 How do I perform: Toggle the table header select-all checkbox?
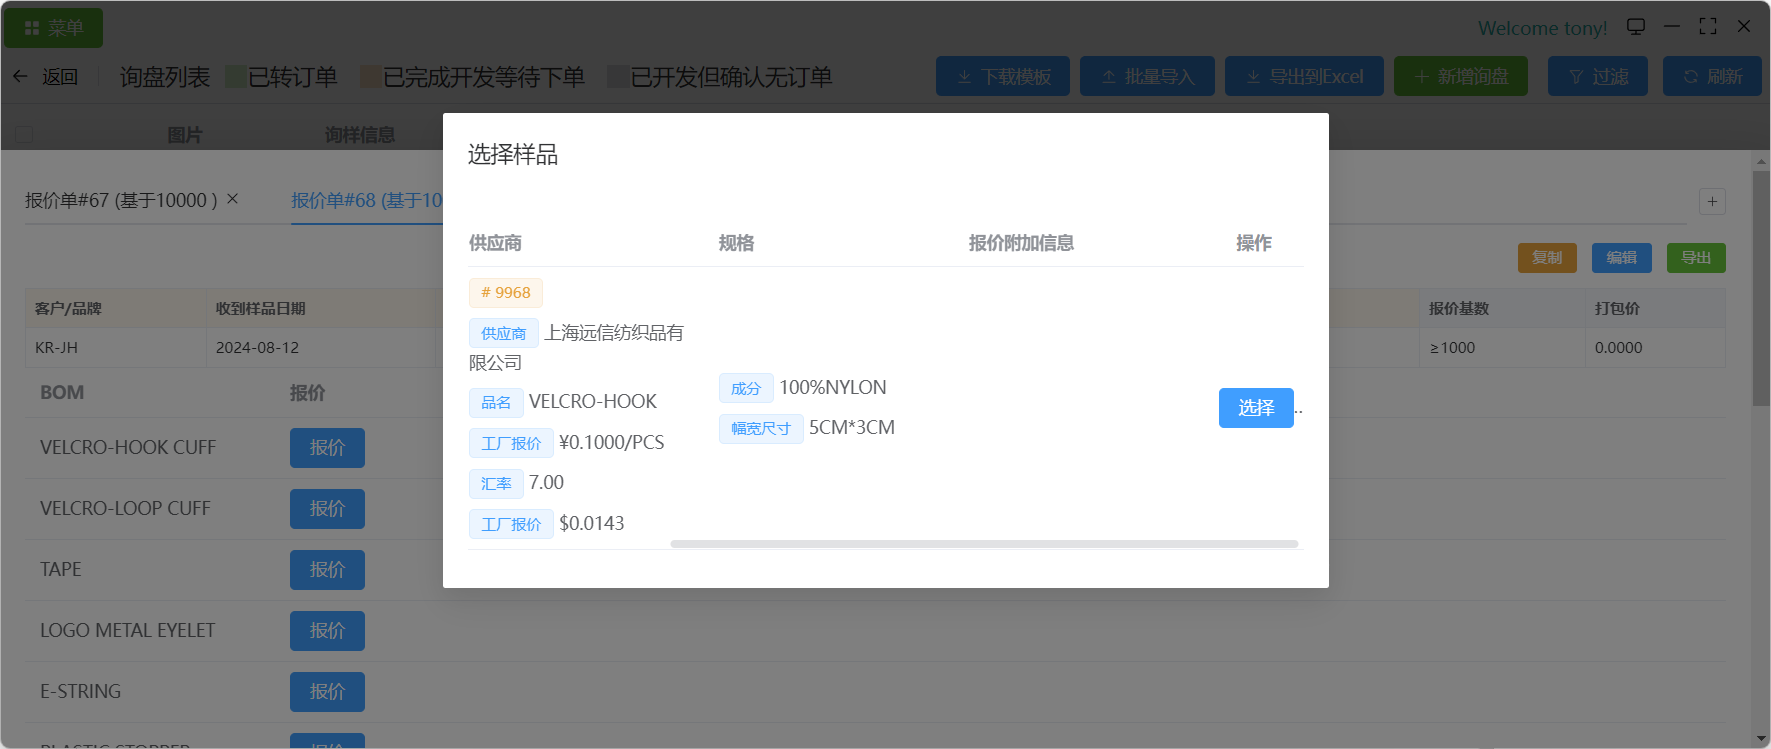point(25,135)
